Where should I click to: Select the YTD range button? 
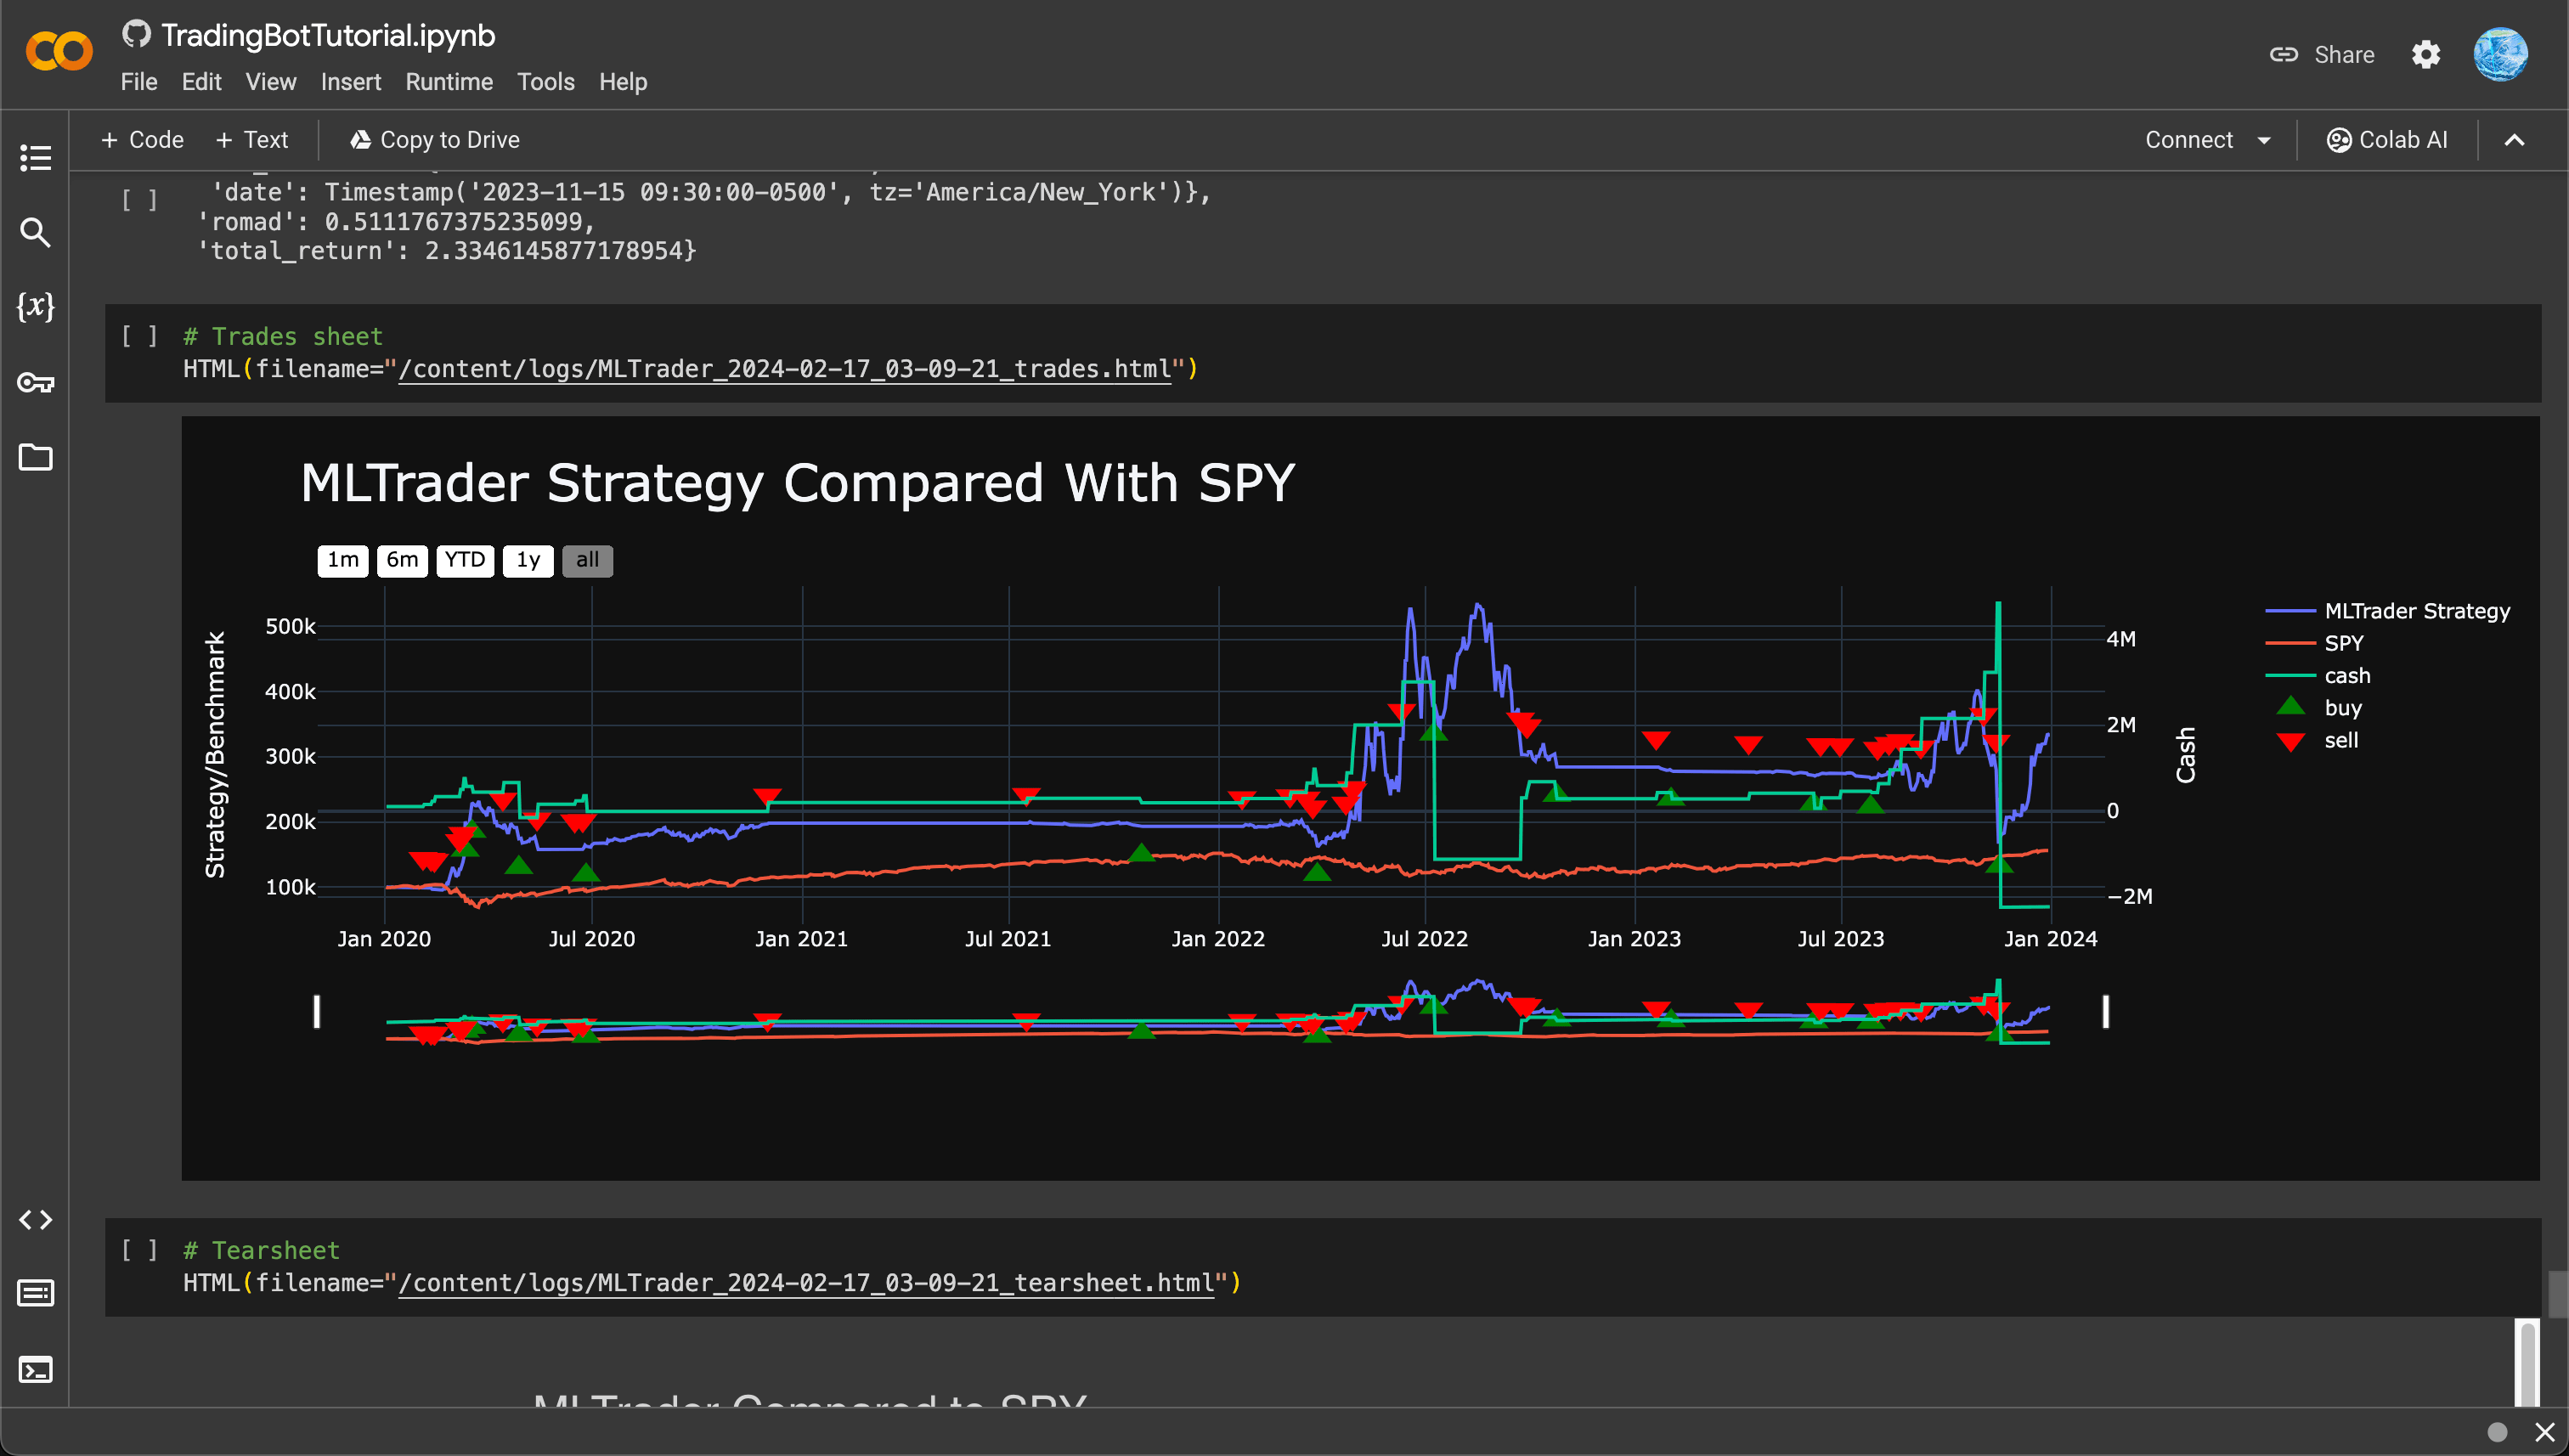point(465,560)
